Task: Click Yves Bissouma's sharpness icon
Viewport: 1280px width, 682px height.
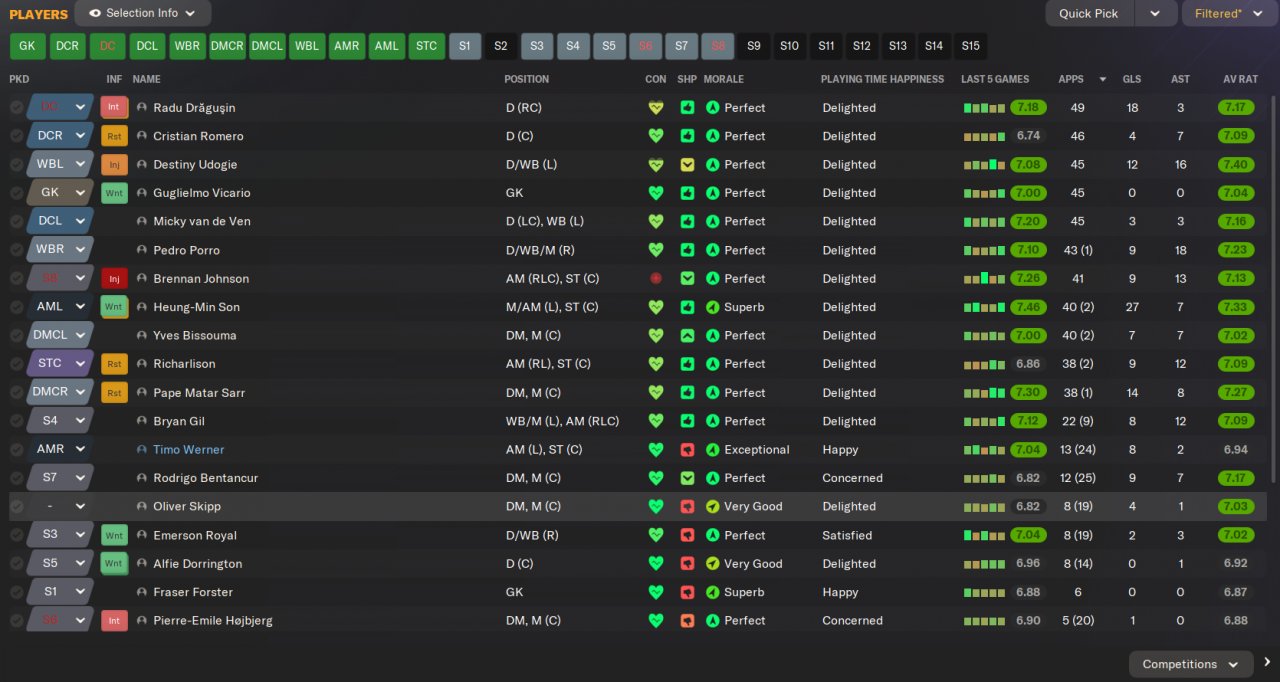Action: tap(687, 335)
